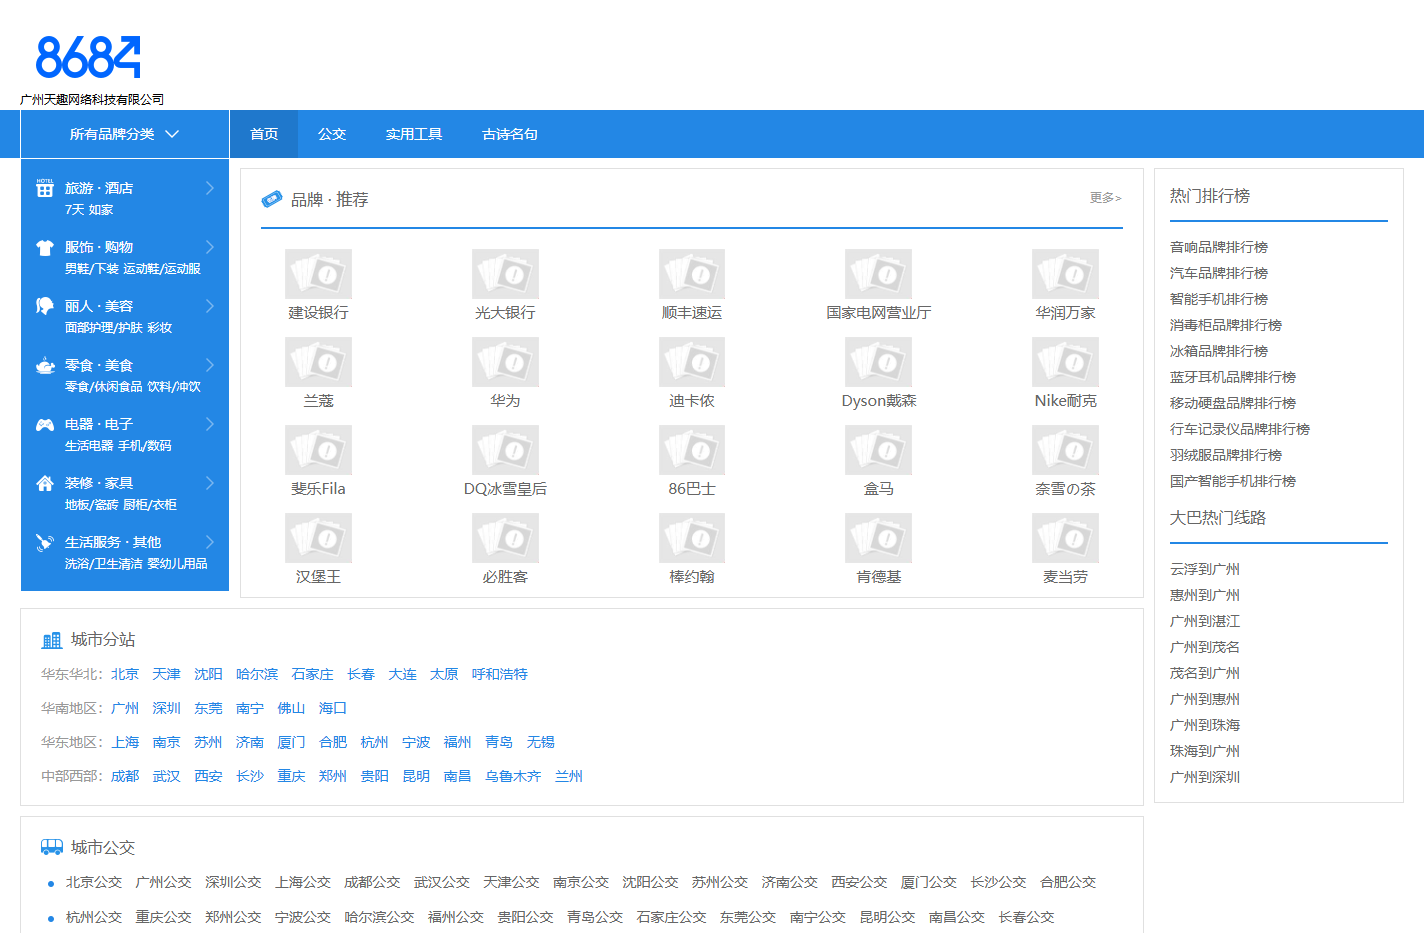Open the 盒马 brand thumbnail

pyautogui.click(x=878, y=450)
